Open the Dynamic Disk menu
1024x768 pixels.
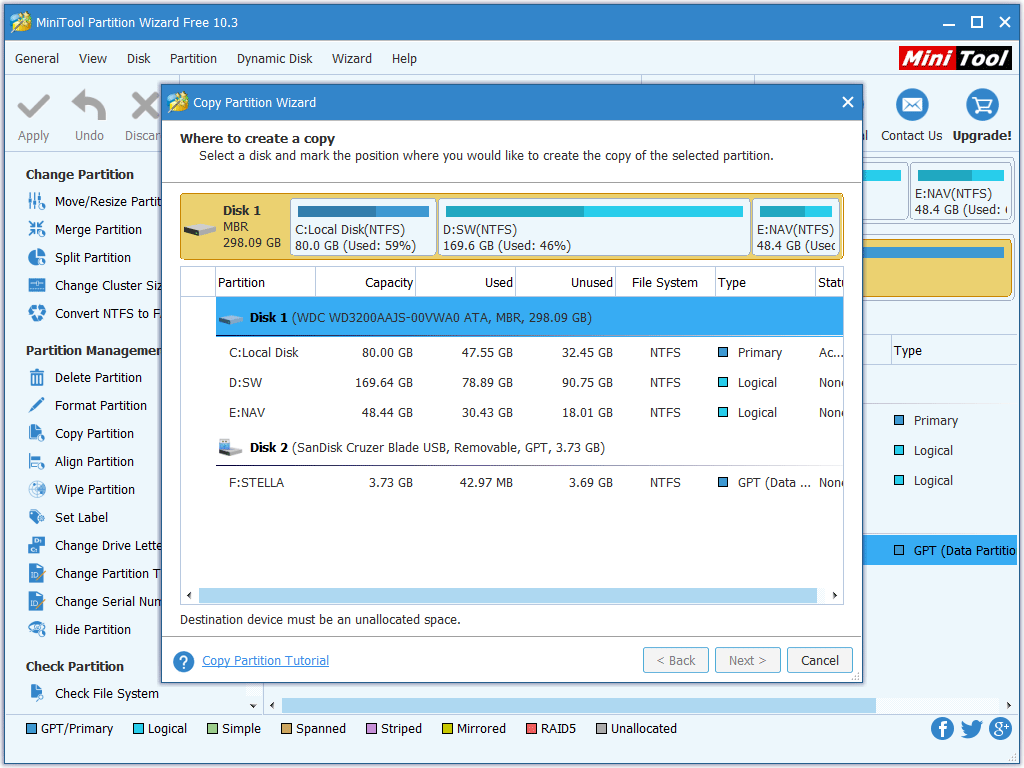pyautogui.click(x=274, y=59)
